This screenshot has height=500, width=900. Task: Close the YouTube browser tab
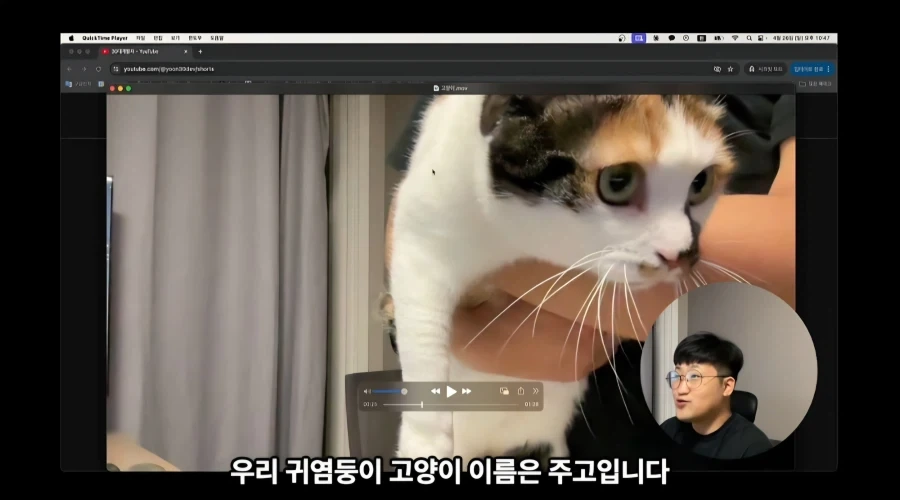click(185, 52)
